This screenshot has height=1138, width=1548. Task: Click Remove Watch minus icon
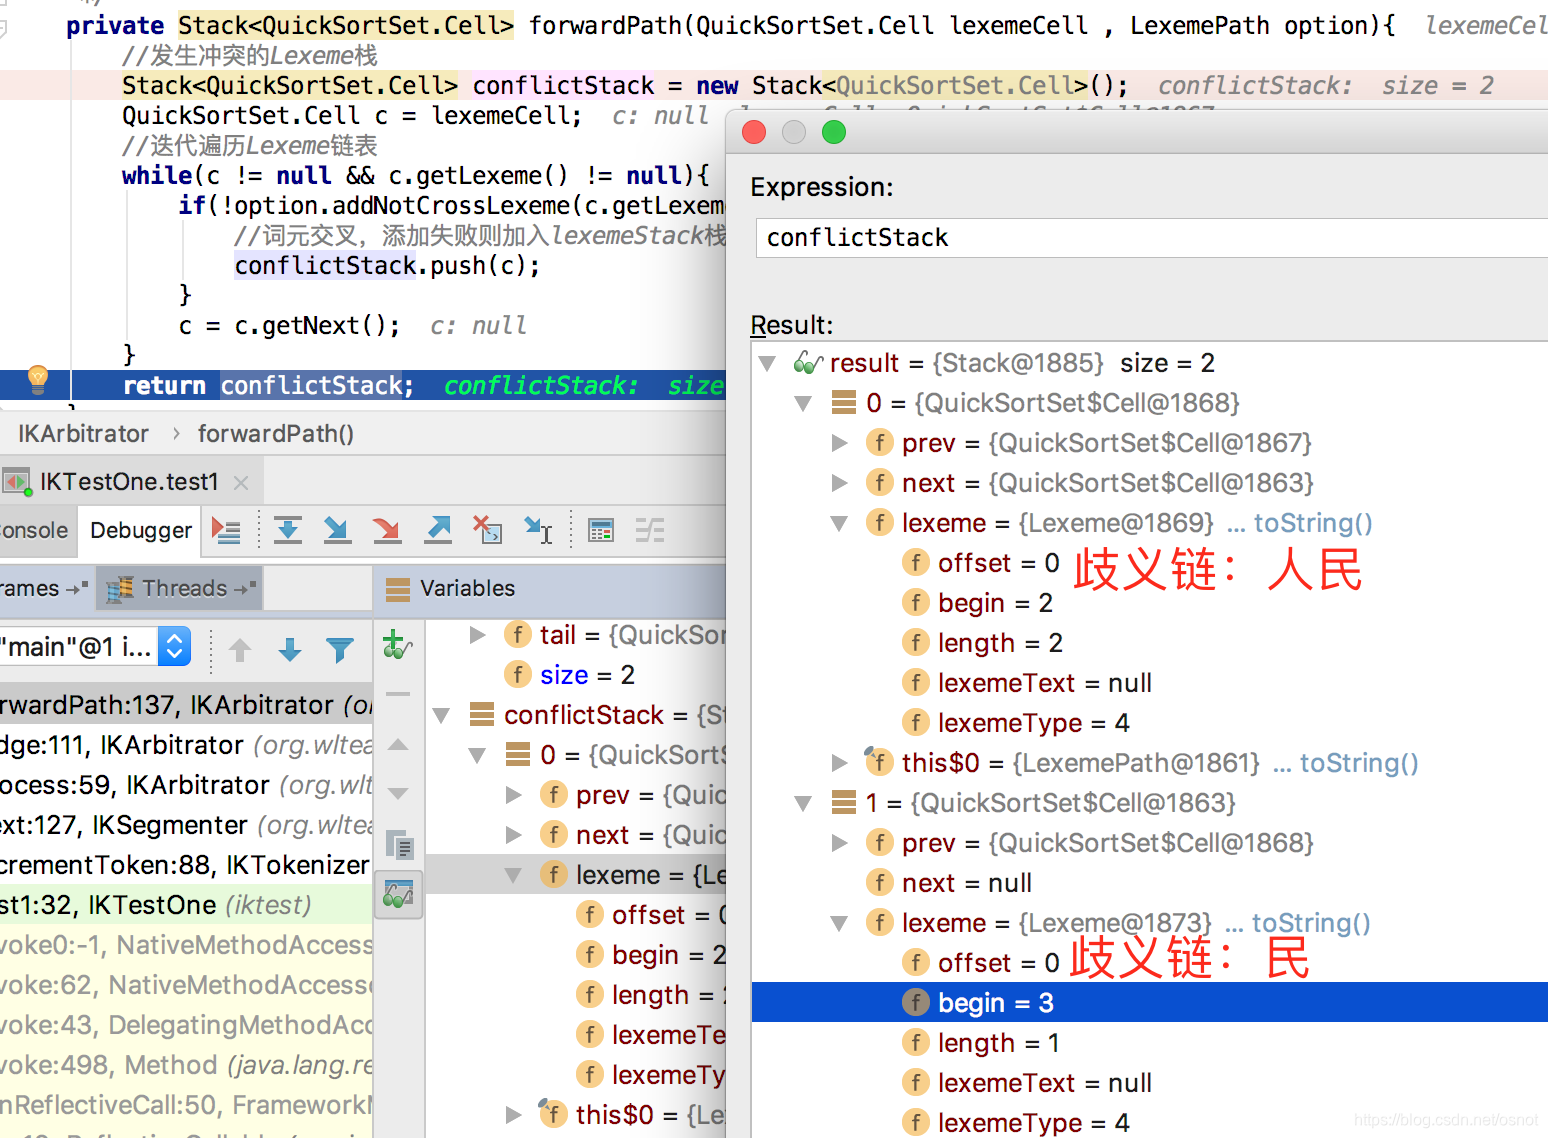pyautogui.click(x=398, y=694)
